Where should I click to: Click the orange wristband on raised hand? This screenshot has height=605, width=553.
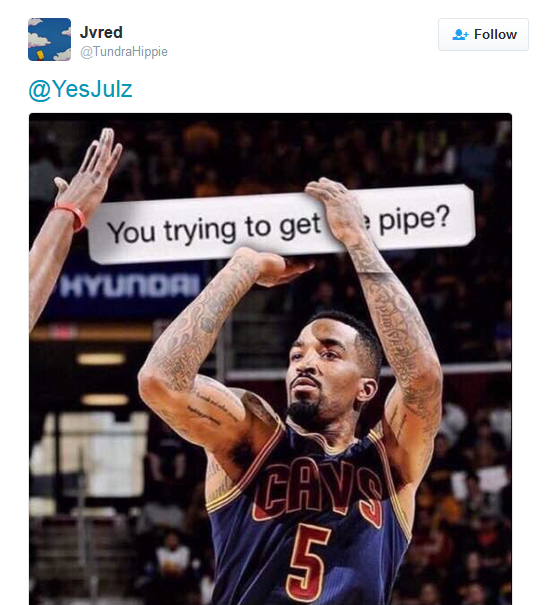pos(71,216)
